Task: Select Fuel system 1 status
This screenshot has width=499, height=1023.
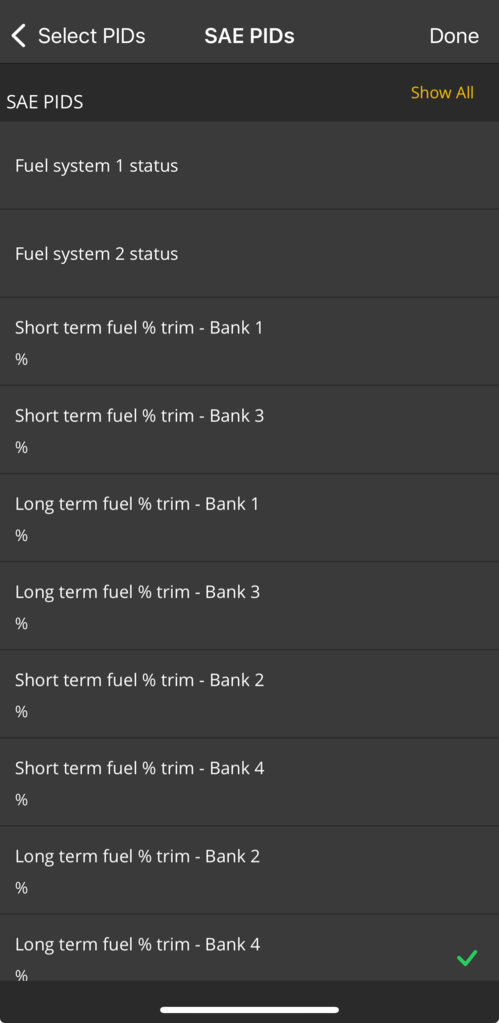Action: point(249,166)
